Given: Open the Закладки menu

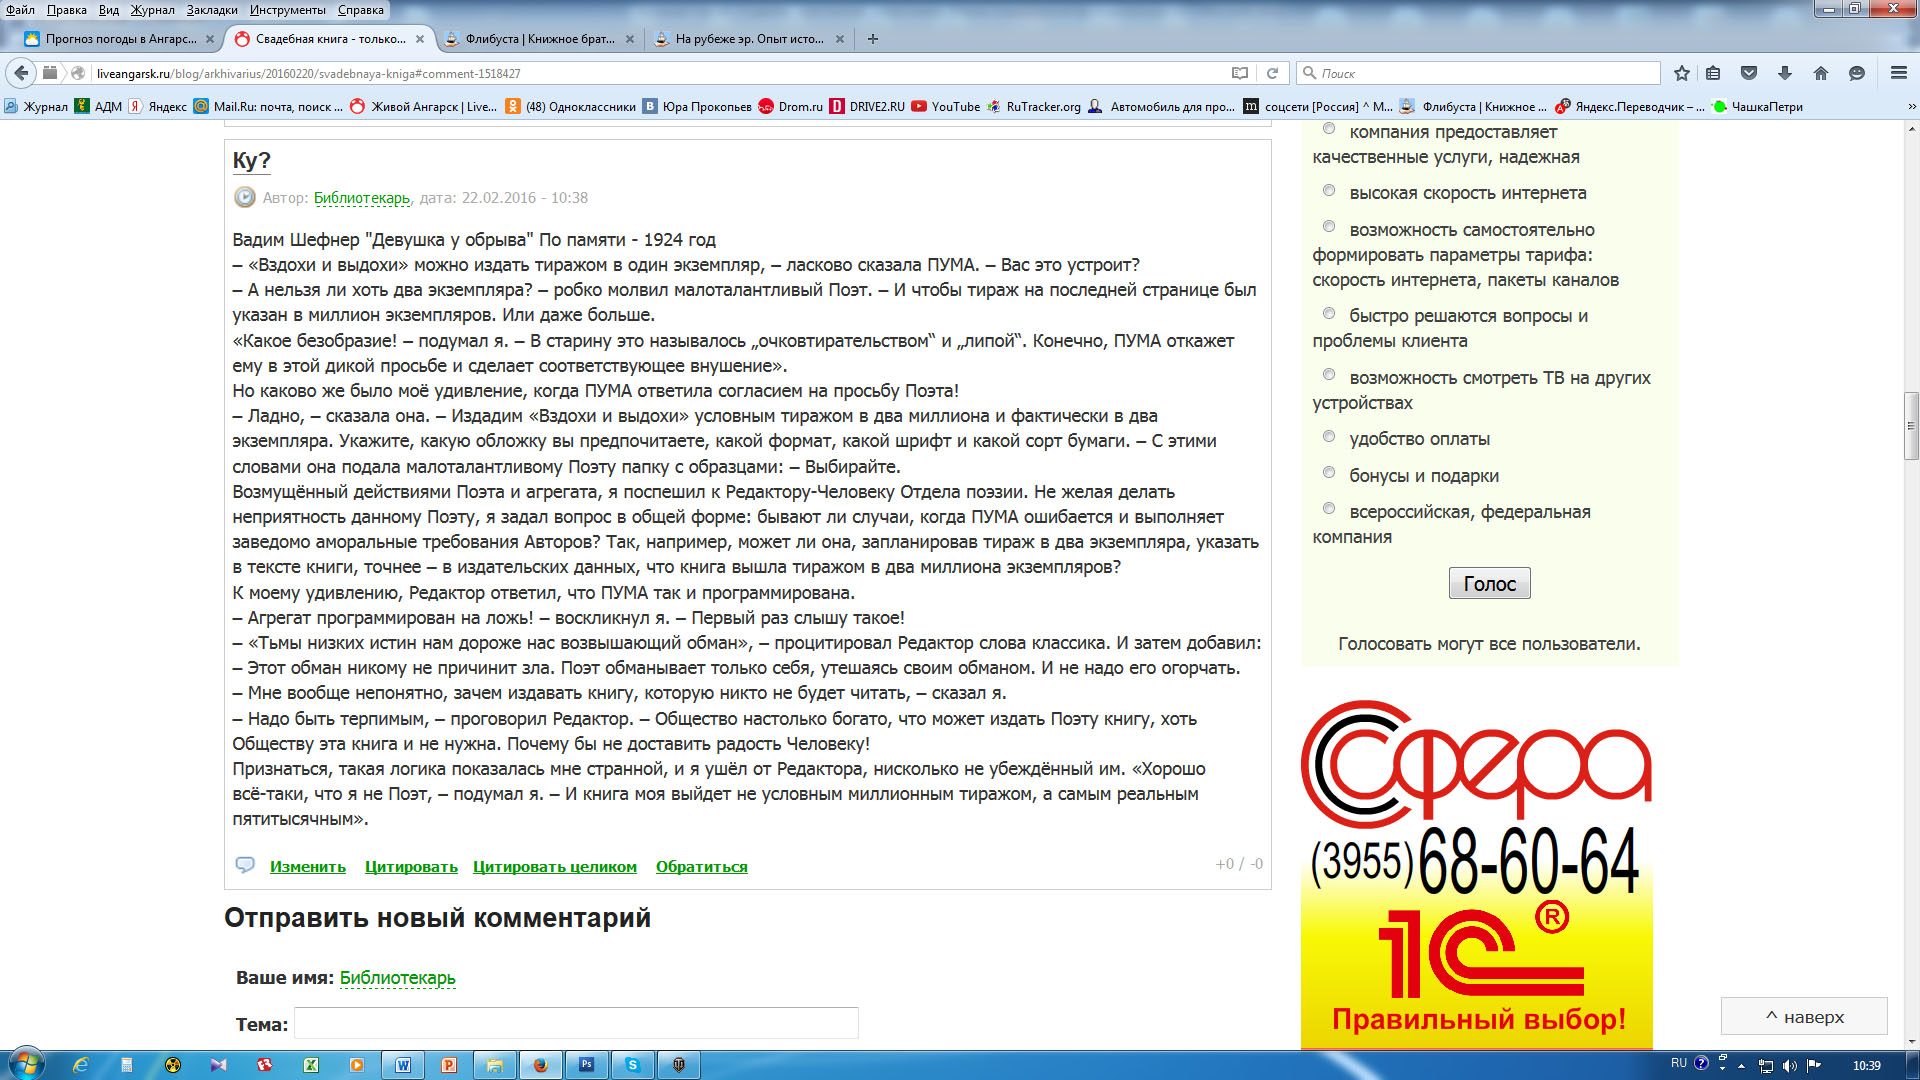Looking at the screenshot, I should [212, 10].
